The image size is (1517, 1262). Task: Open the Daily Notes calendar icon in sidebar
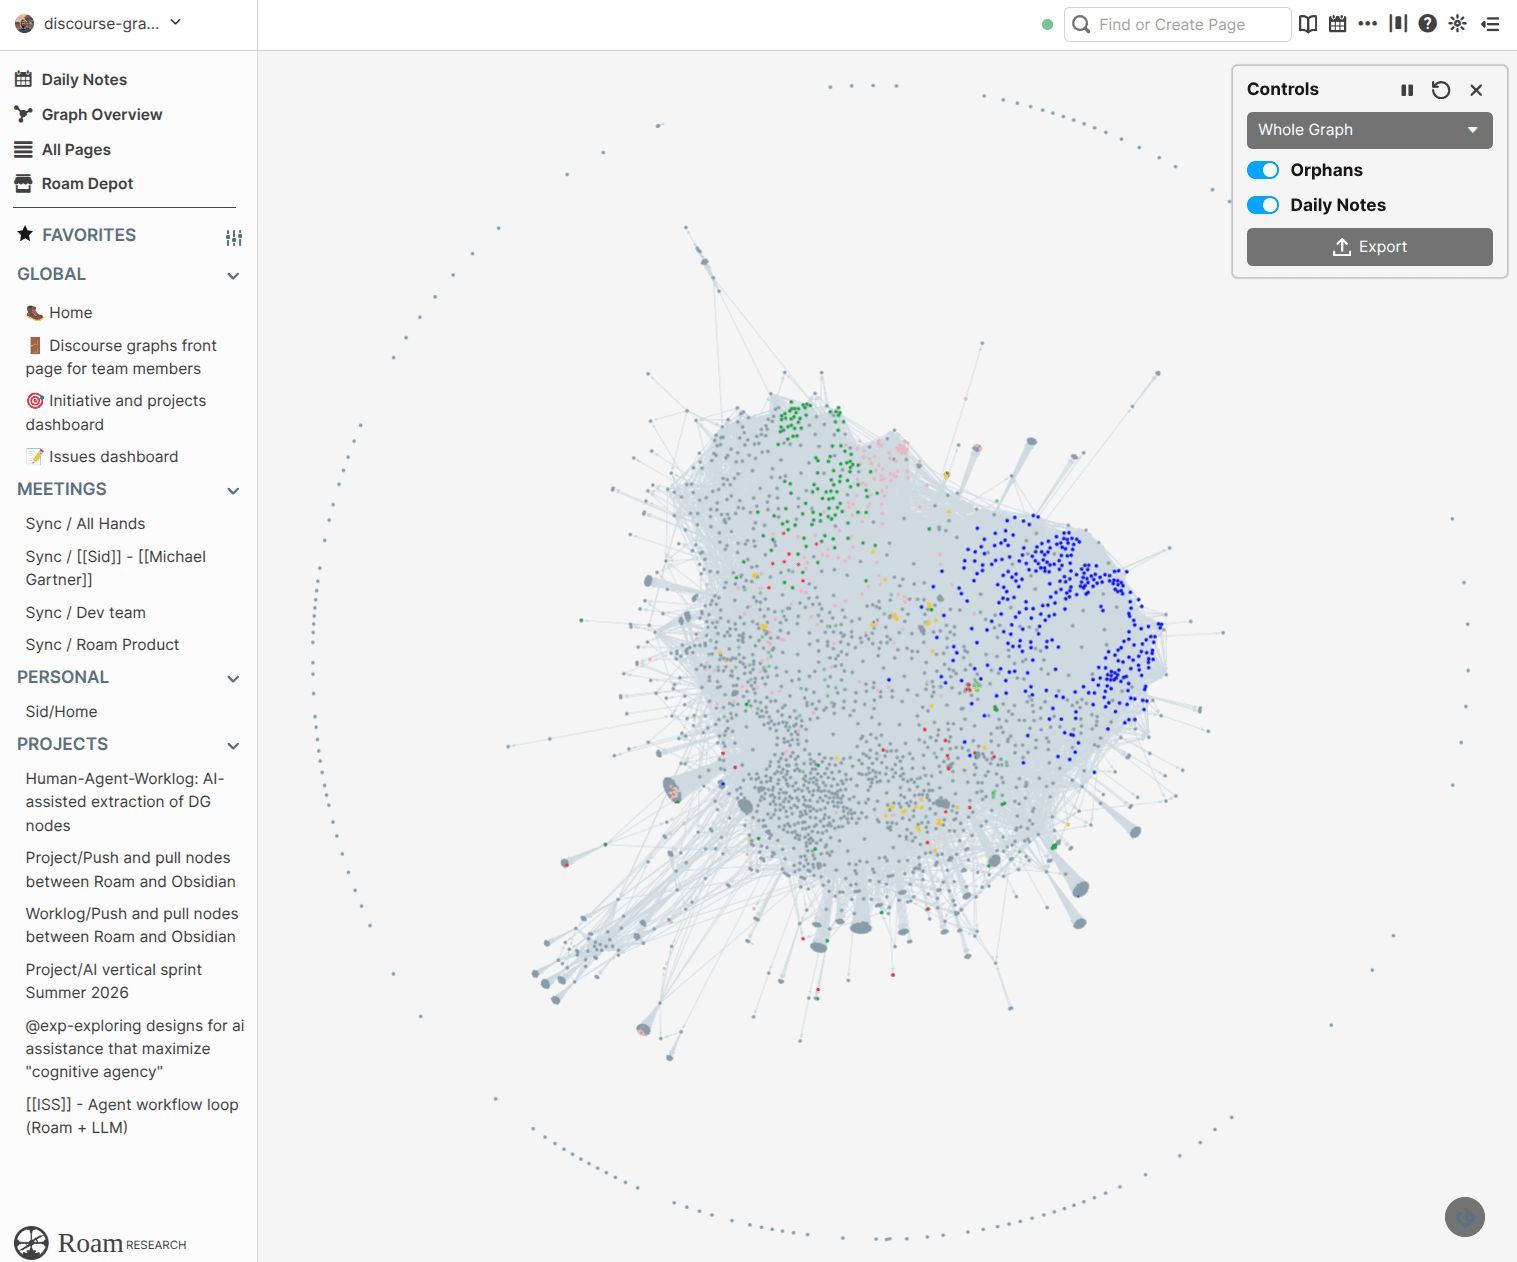23,79
